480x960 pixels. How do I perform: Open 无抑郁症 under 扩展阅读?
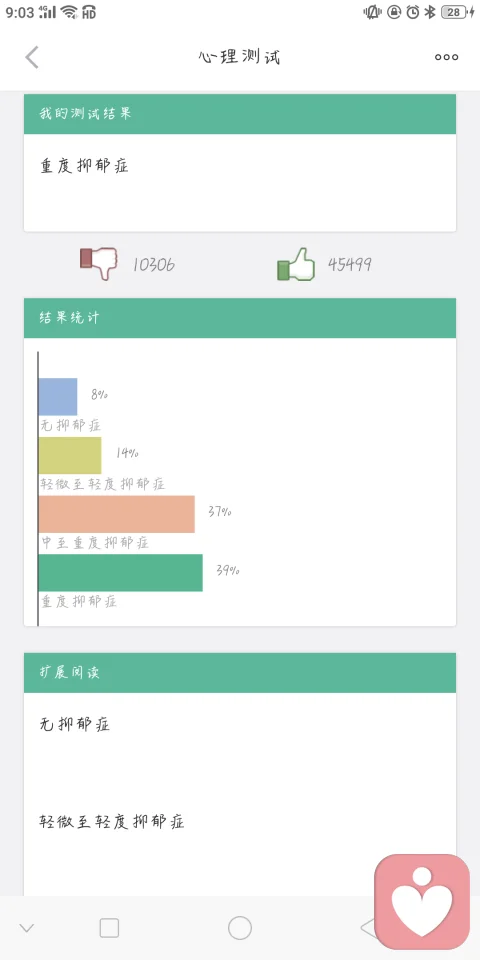click(75, 724)
